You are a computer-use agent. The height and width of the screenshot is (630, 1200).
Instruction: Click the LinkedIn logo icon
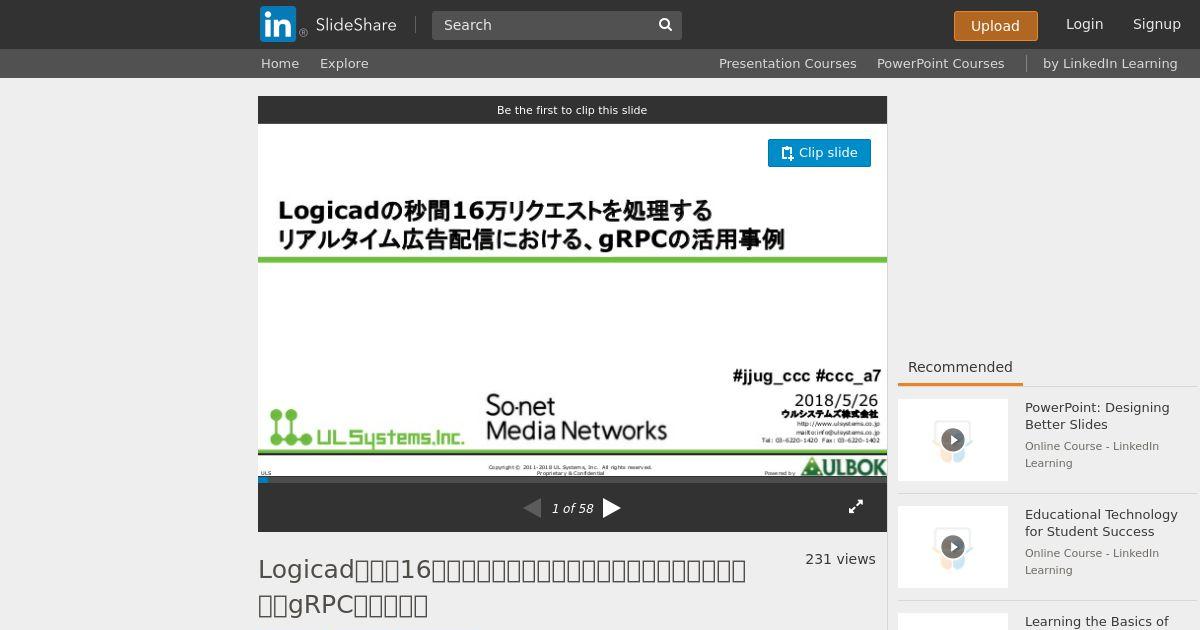[x=278, y=24]
